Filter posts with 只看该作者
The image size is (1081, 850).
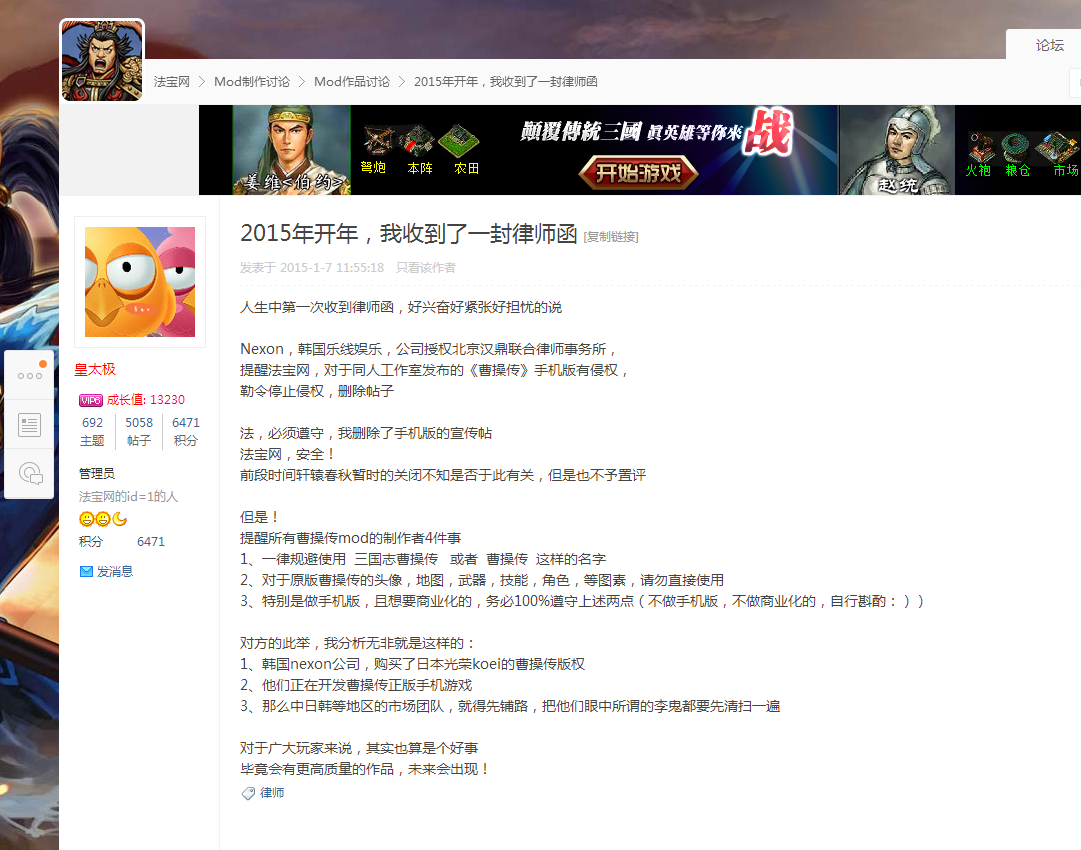(425, 268)
